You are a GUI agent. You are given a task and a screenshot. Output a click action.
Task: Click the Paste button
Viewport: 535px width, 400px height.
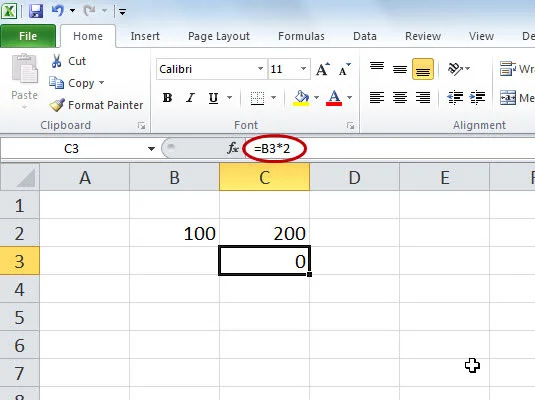tap(25, 81)
